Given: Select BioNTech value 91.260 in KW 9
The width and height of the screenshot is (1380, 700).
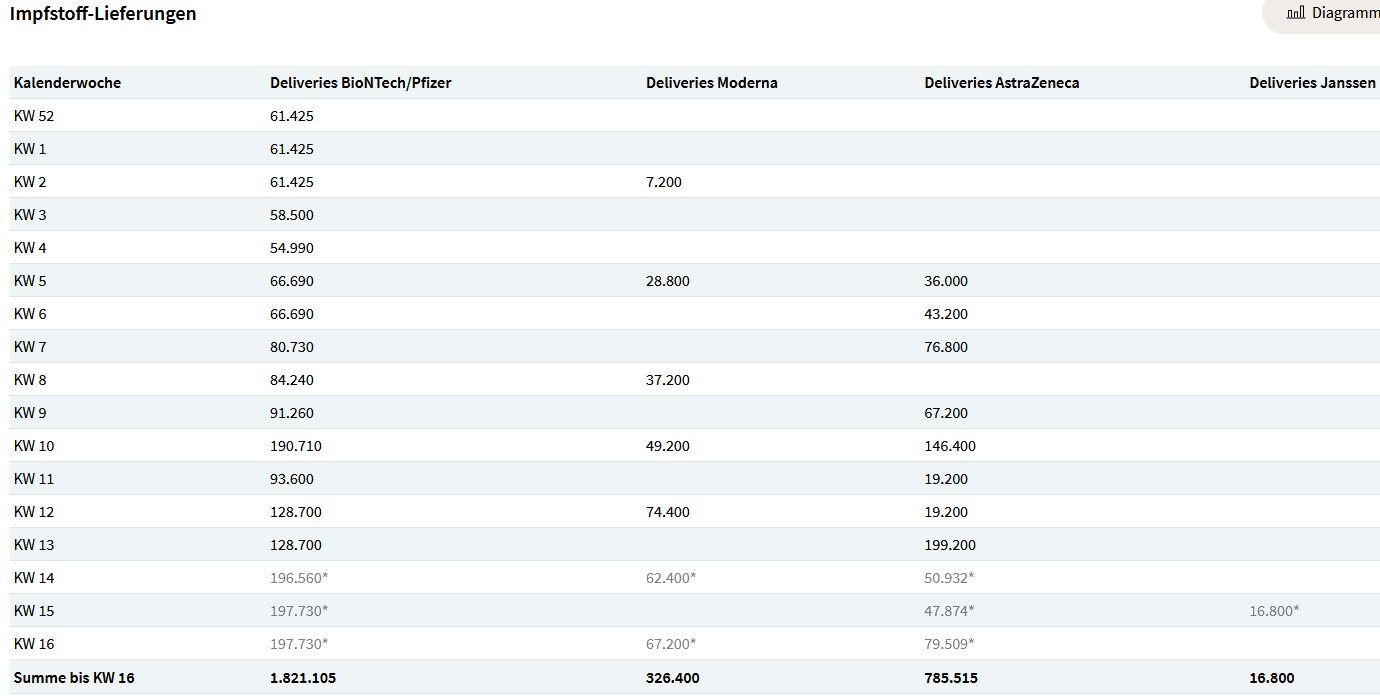Looking at the screenshot, I should click(x=292, y=413).
